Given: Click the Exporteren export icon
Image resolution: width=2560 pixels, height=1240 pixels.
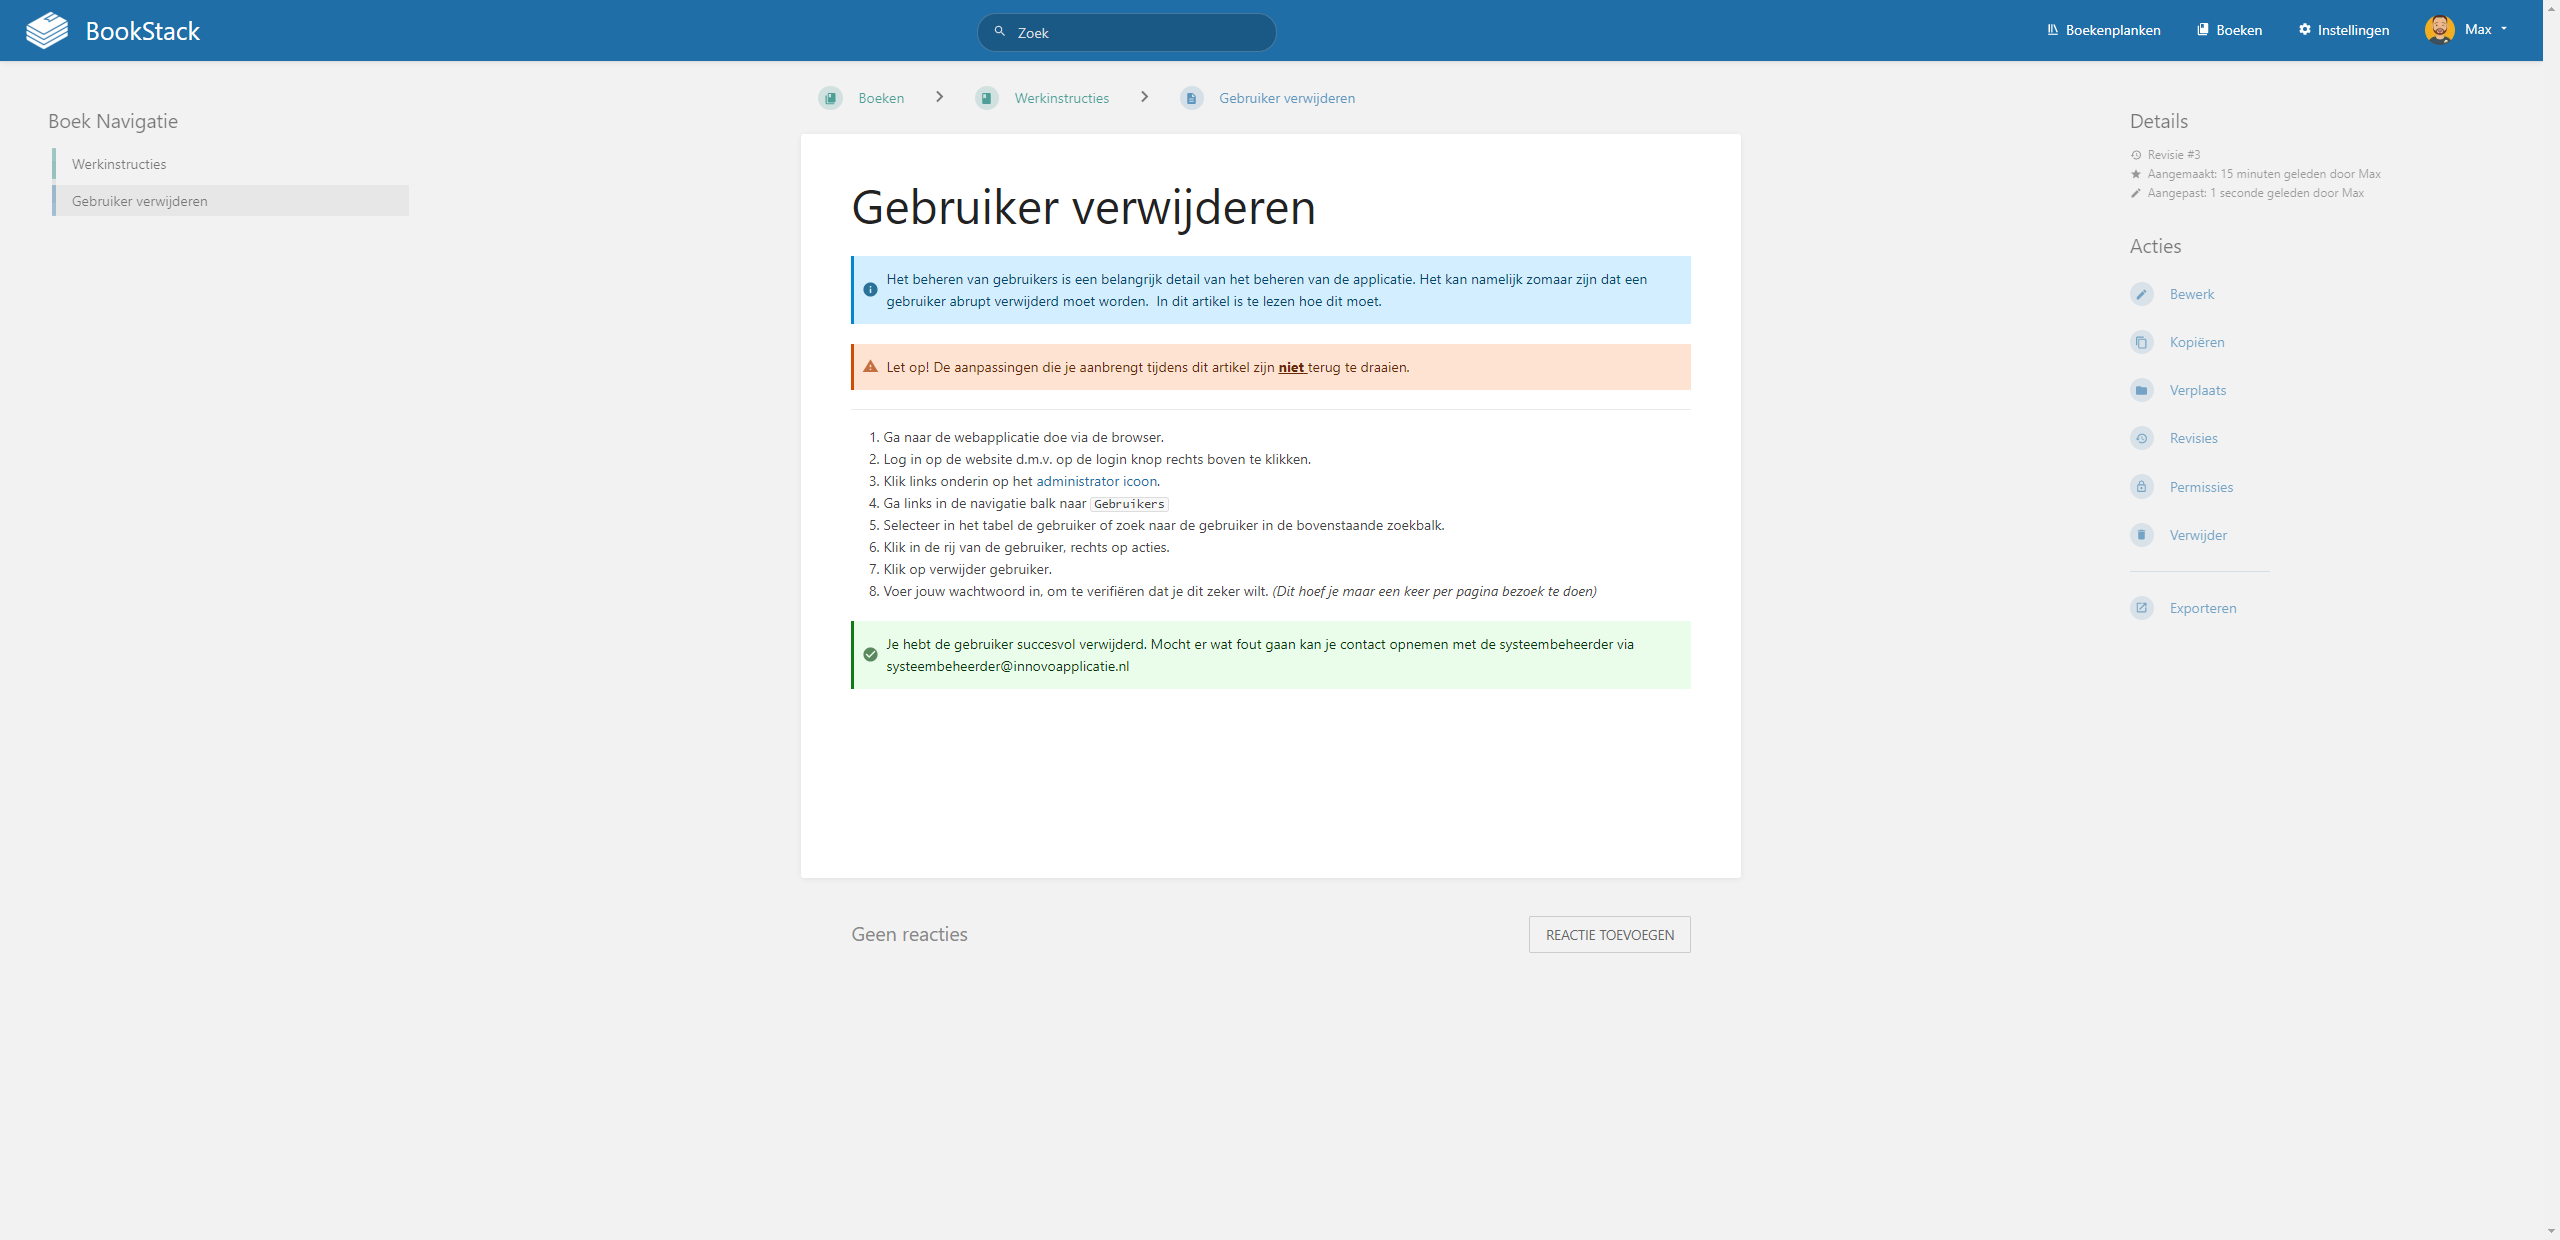Looking at the screenshot, I should pos(2141,608).
